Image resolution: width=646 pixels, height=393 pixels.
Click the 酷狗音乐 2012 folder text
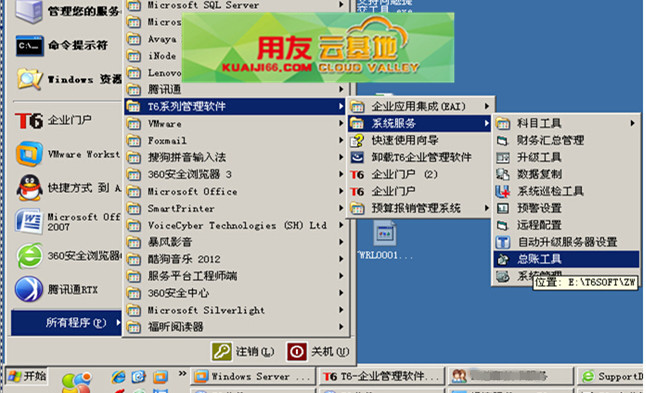point(184,259)
